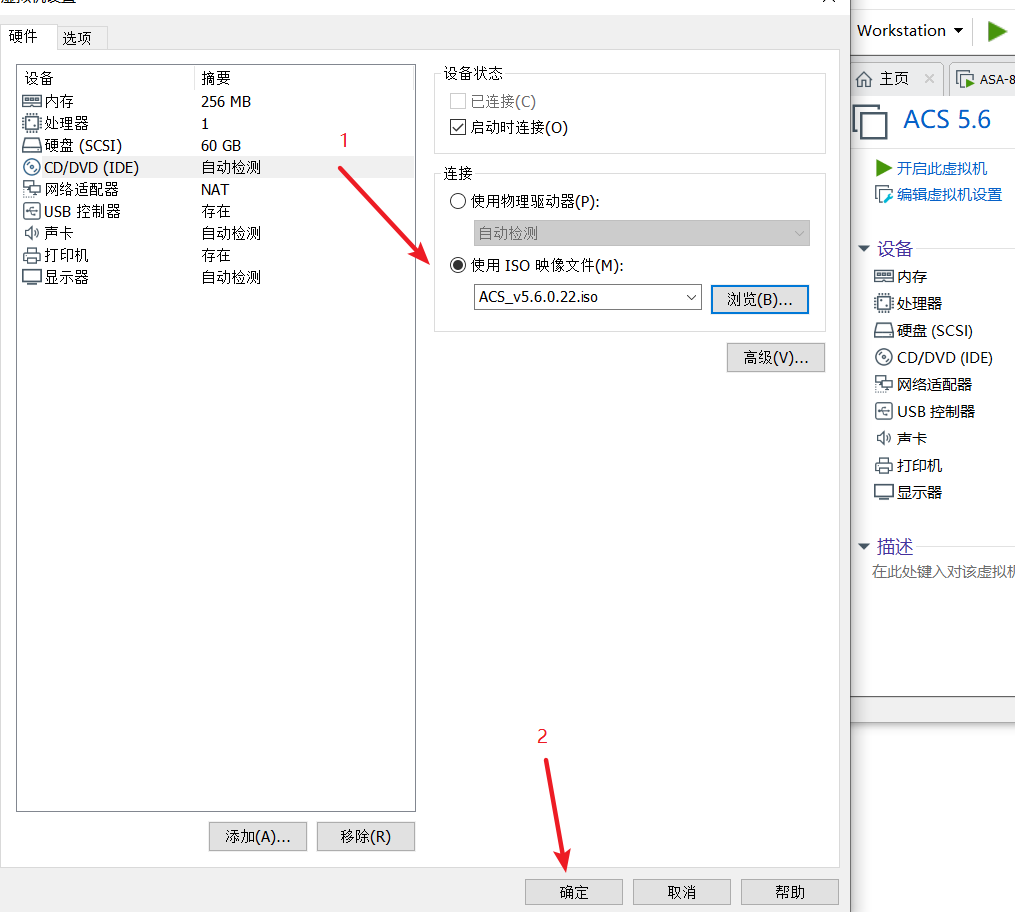
Task: Click the ACS 5.6 virtual machine icon
Action: click(x=871, y=122)
